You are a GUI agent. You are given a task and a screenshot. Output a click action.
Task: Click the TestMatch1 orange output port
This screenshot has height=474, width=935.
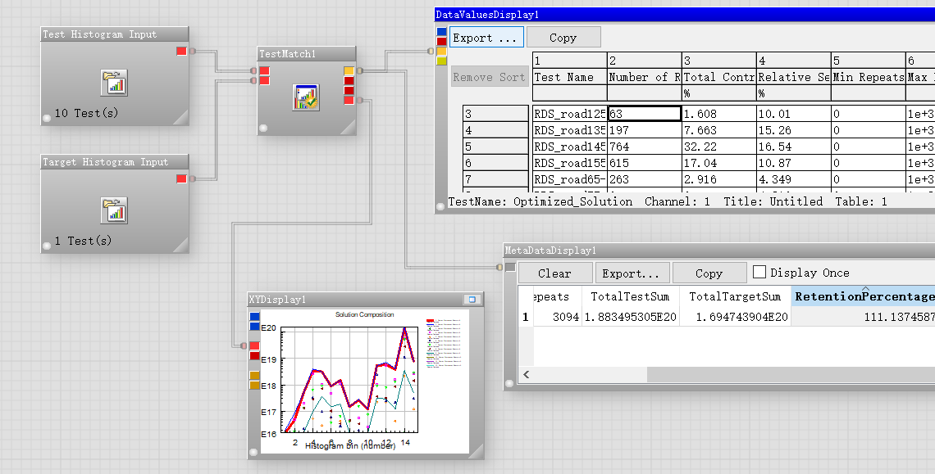(349, 71)
